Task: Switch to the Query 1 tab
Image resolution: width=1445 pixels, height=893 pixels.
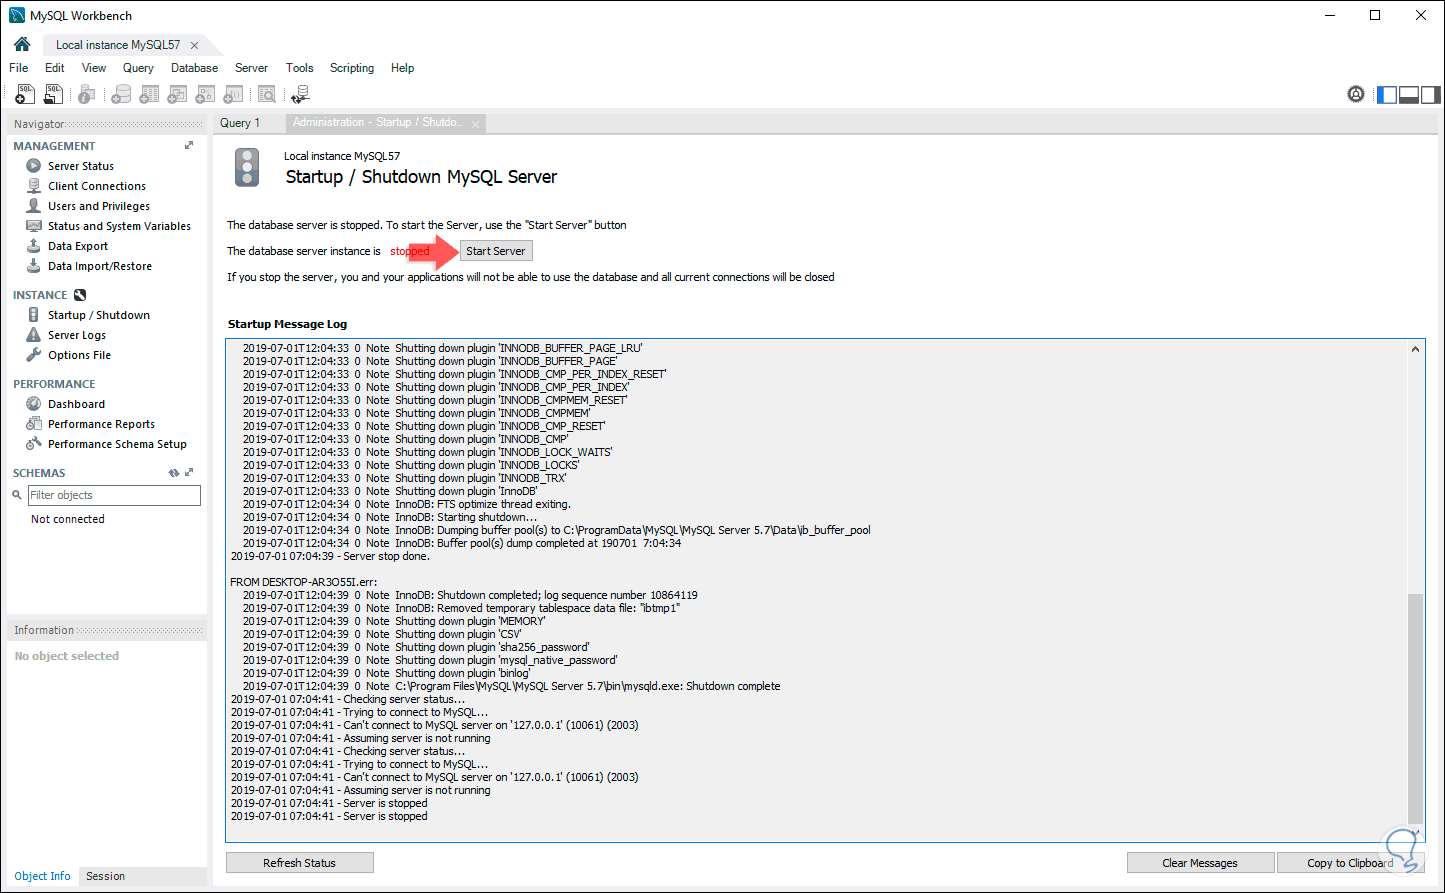Action: (x=240, y=123)
